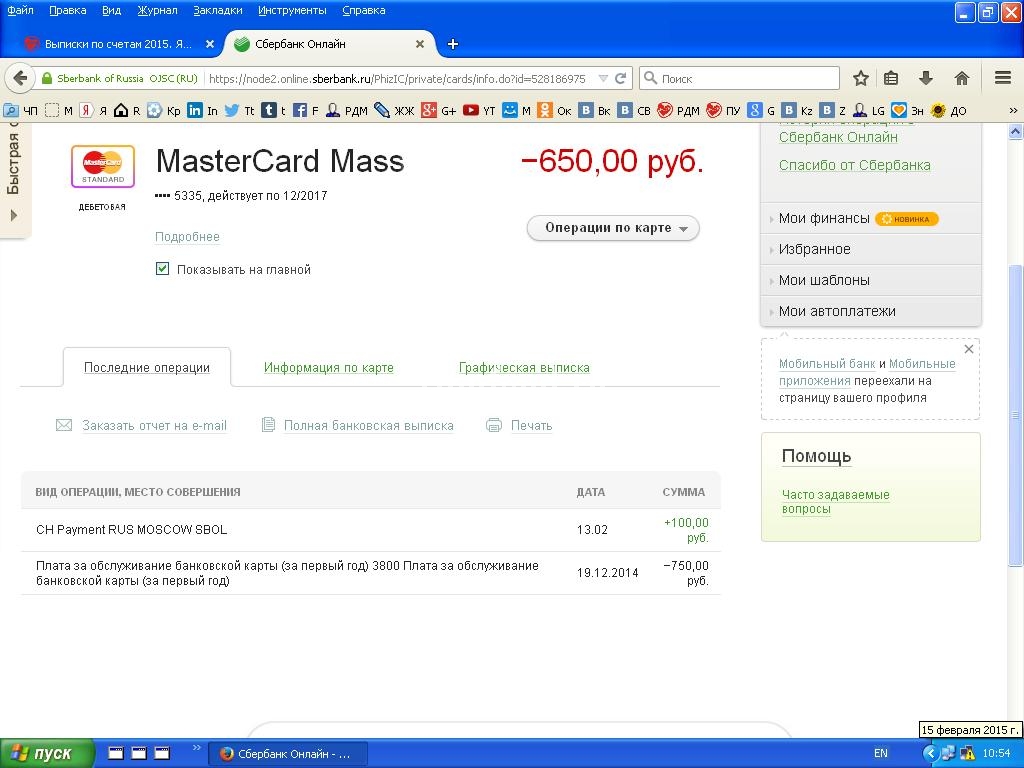Image resolution: width=1024 pixels, height=768 pixels.
Task: Select the Информация по карте tab
Action: [328, 368]
